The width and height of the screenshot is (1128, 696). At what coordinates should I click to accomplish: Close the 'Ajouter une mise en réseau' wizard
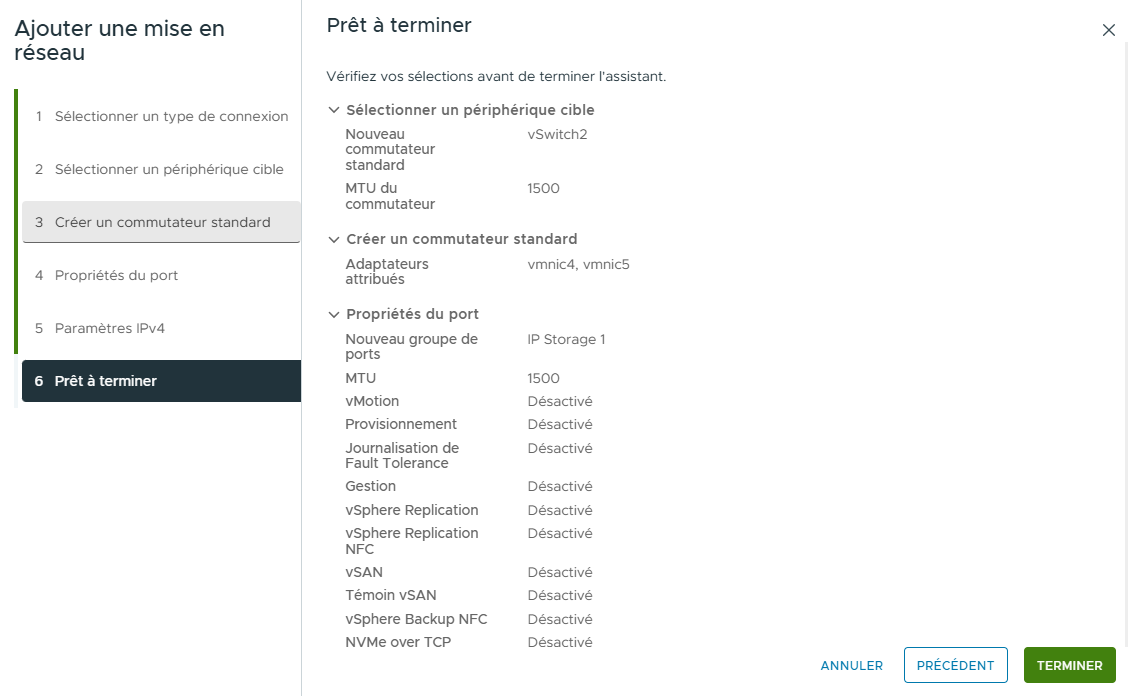click(1109, 30)
